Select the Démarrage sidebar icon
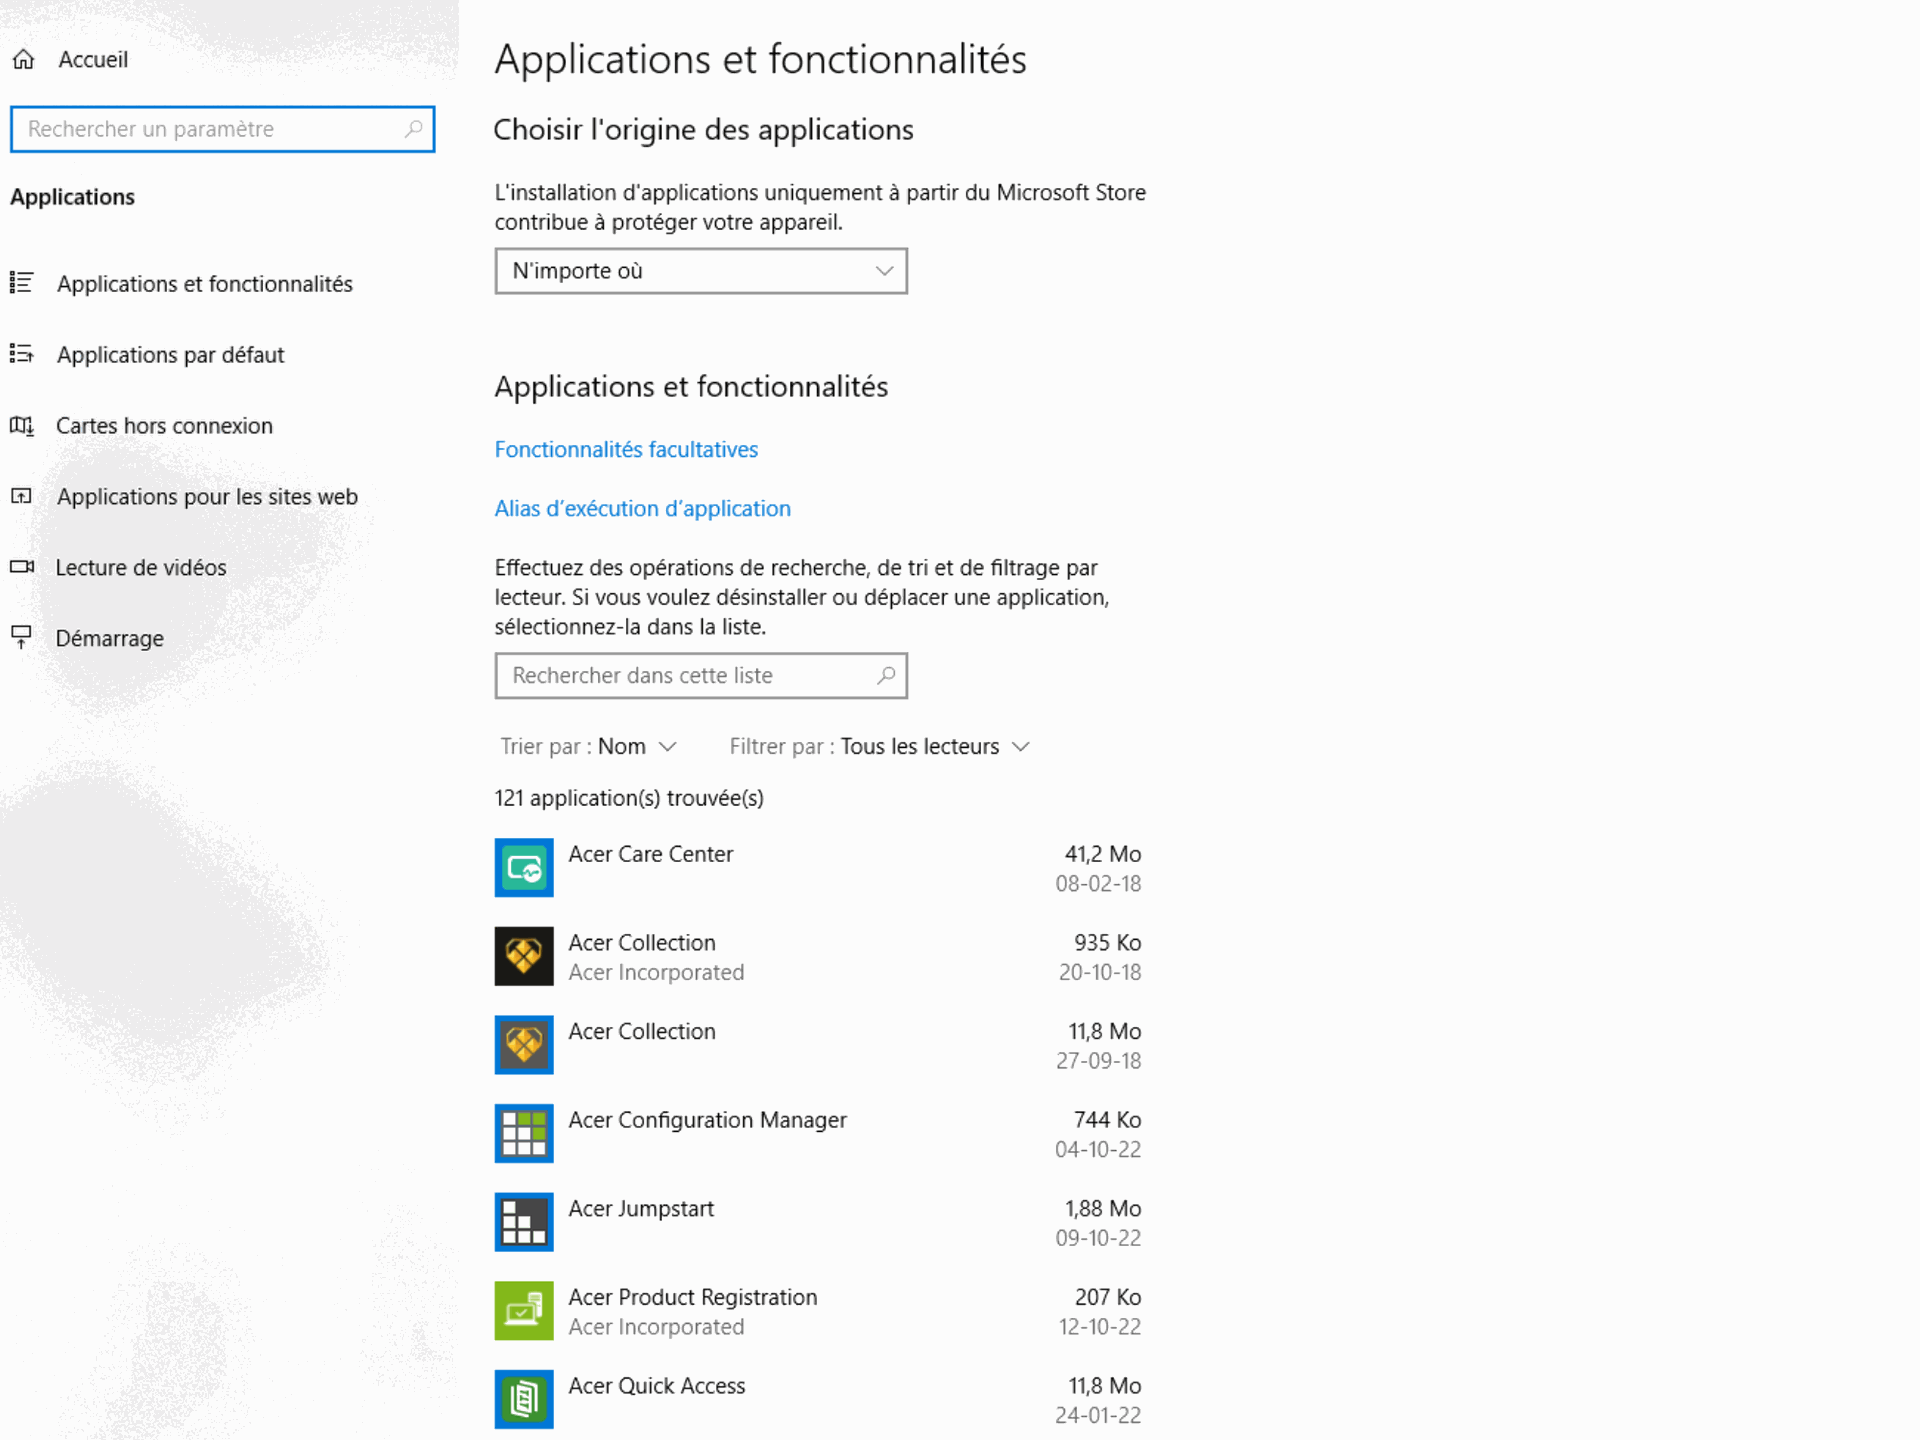This screenshot has height=1440, width=1920. [22, 637]
